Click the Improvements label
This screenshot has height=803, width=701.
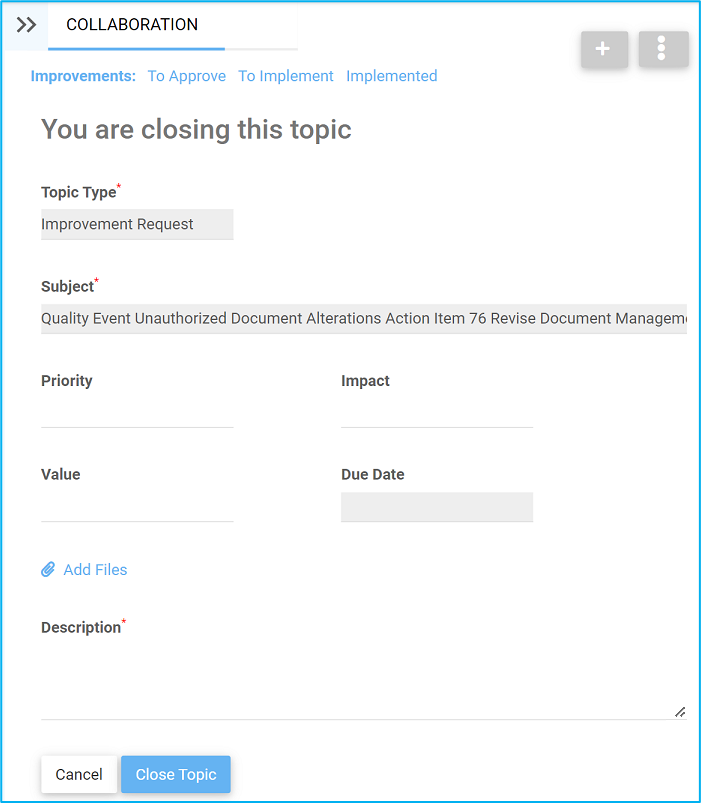83,76
